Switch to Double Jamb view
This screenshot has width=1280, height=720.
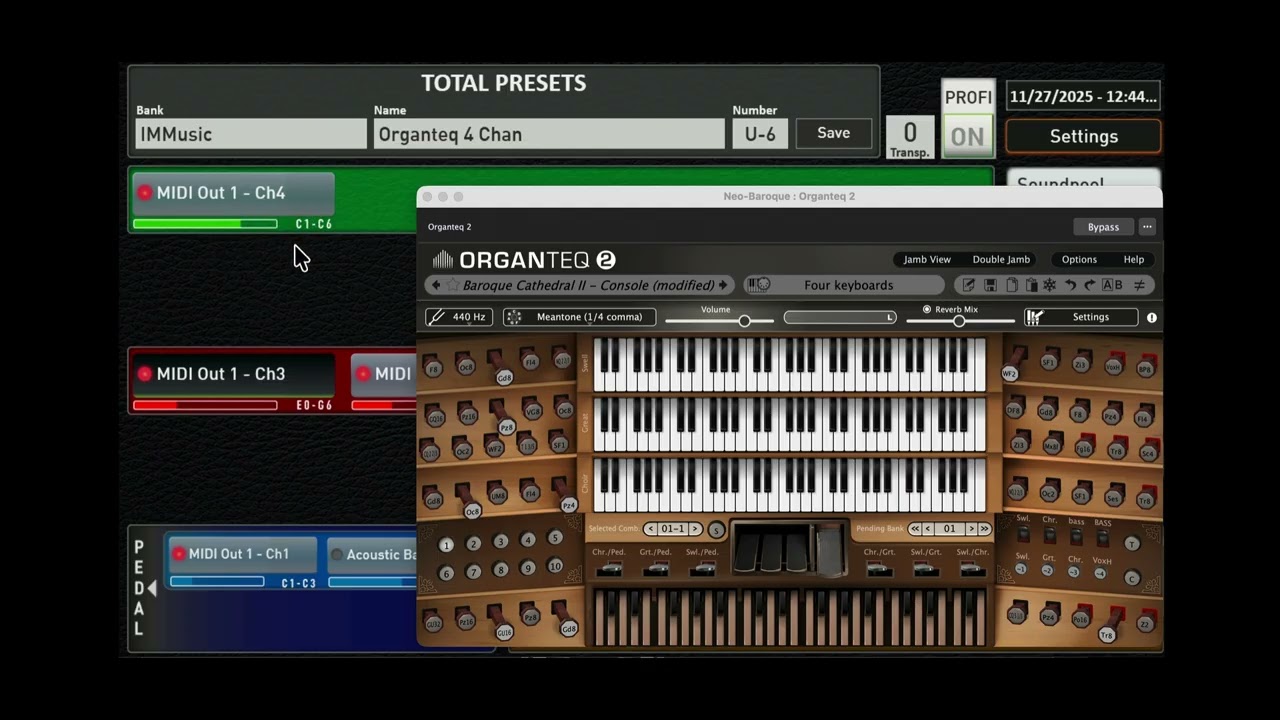click(1001, 259)
